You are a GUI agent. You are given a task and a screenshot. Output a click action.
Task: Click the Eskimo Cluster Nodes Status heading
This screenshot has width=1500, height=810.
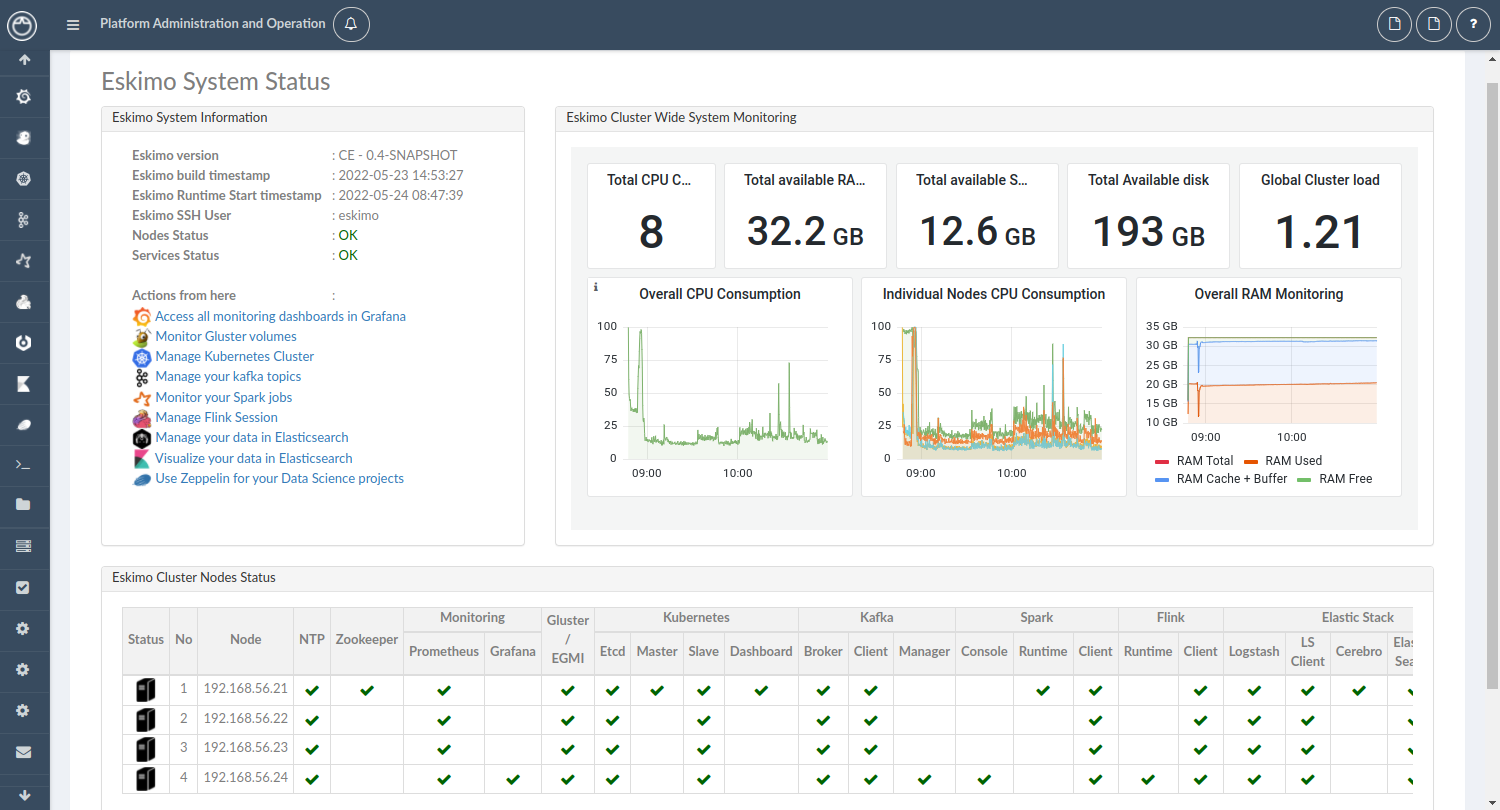point(194,577)
